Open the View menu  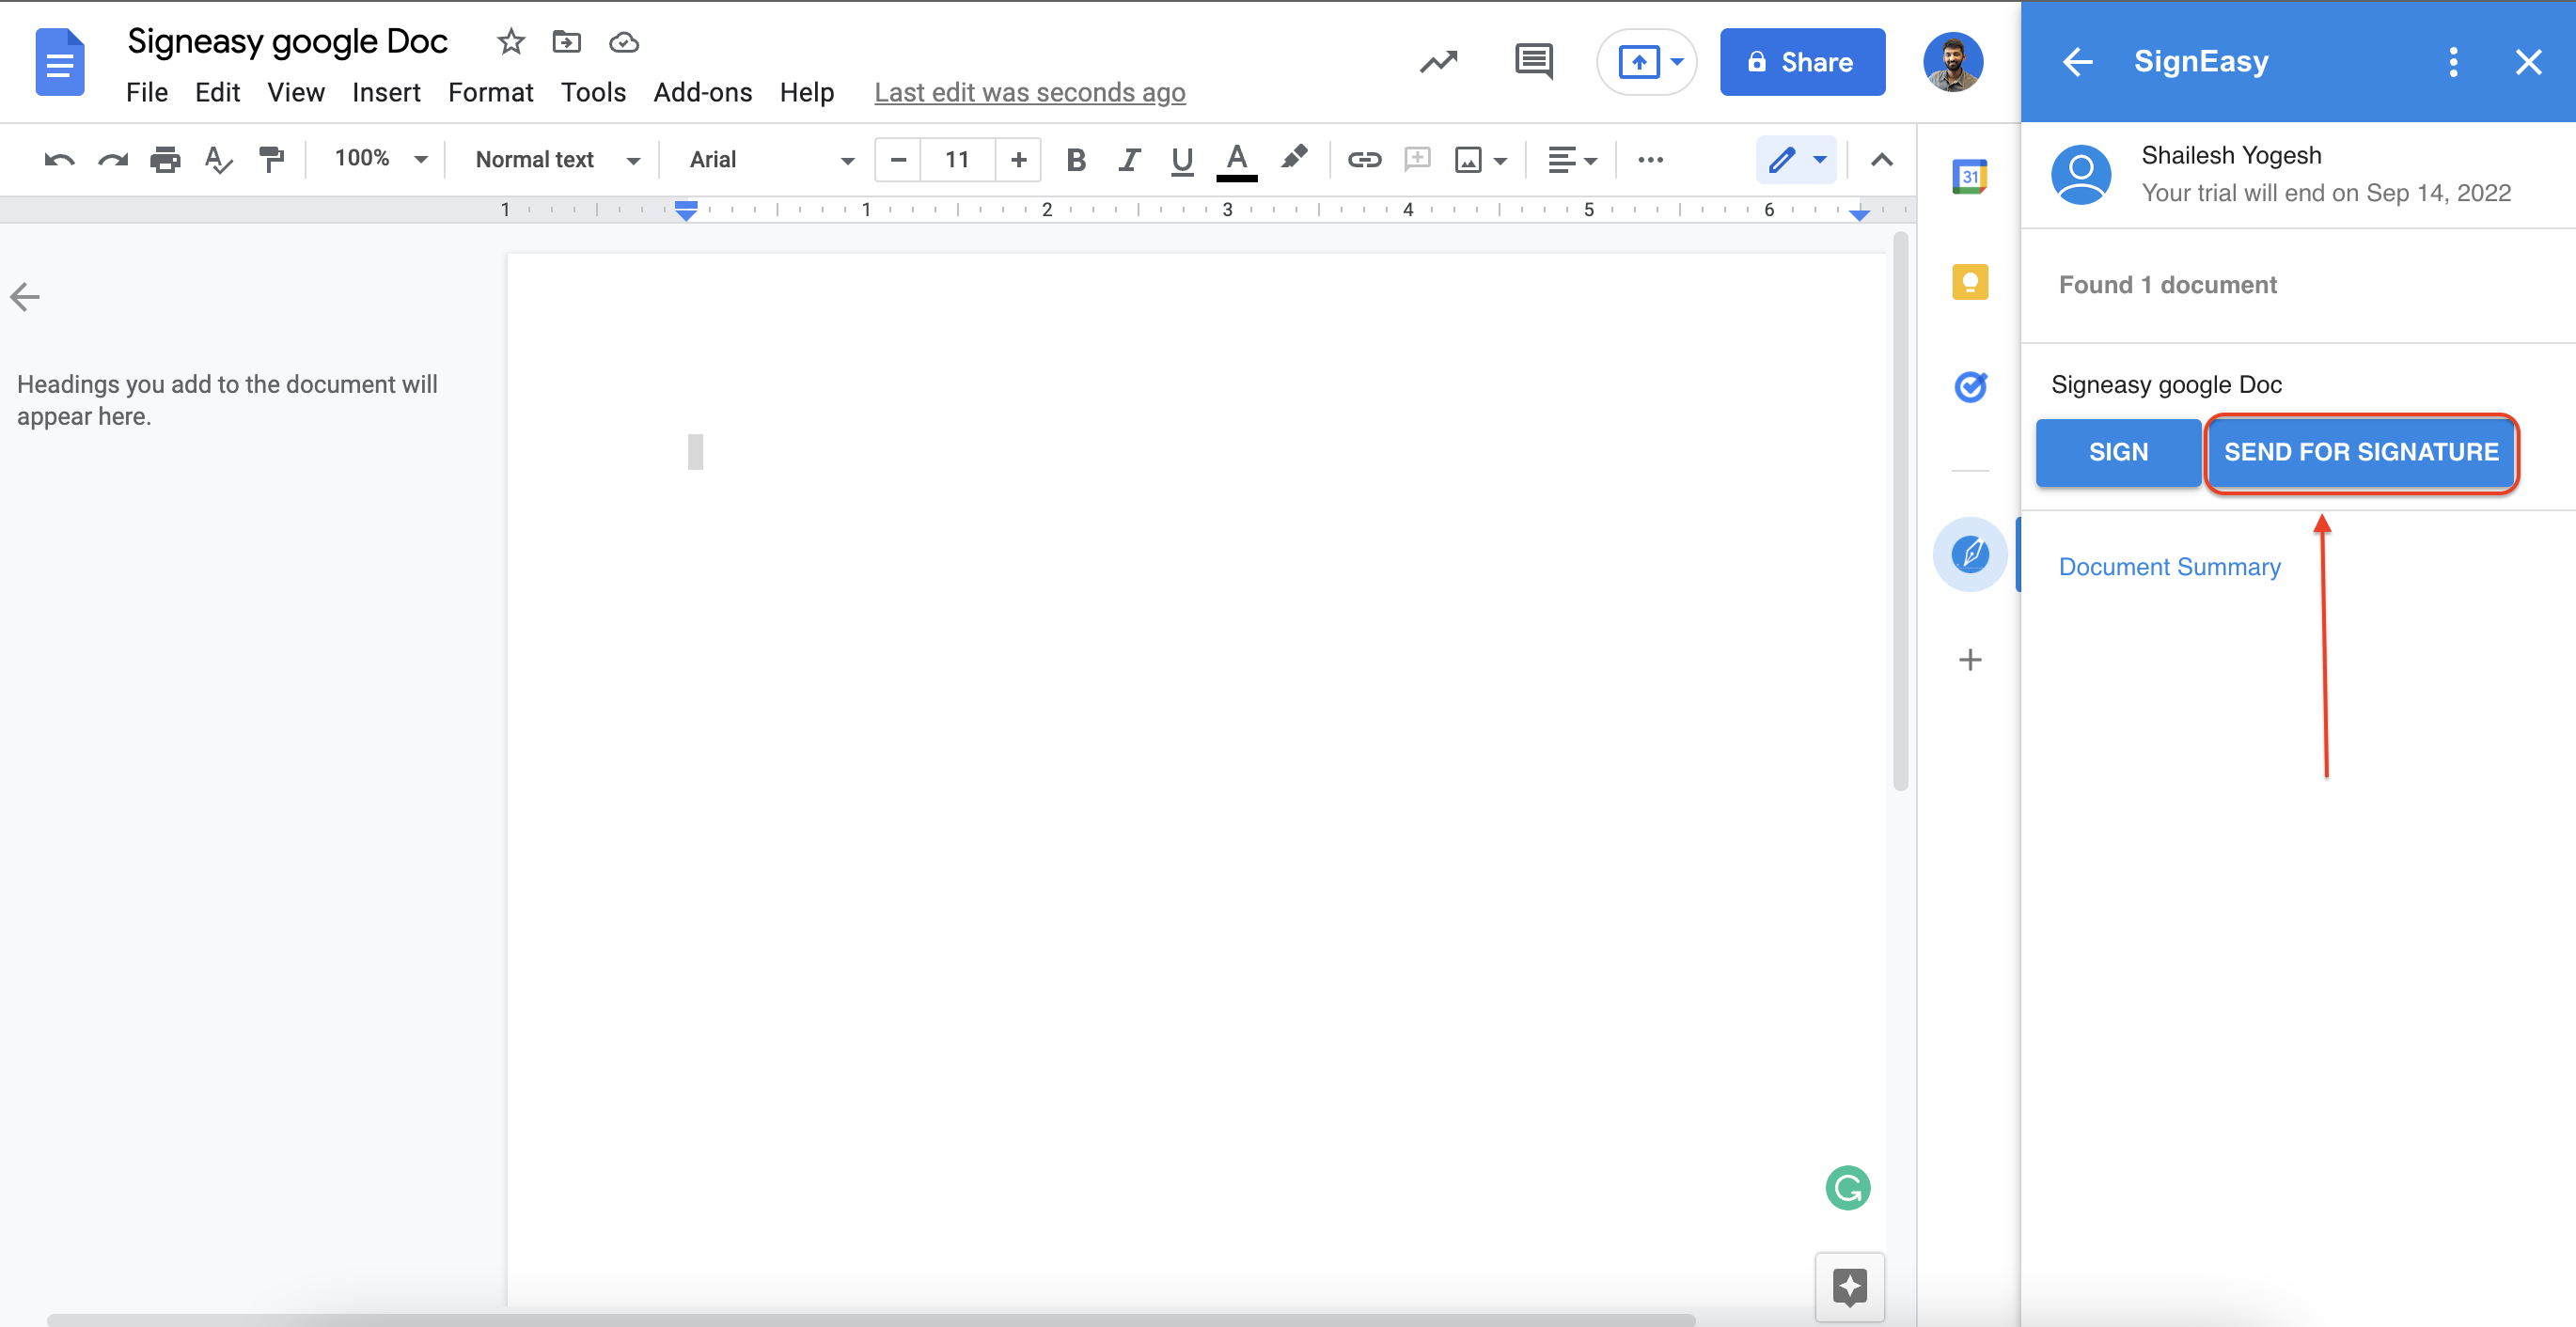click(295, 93)
